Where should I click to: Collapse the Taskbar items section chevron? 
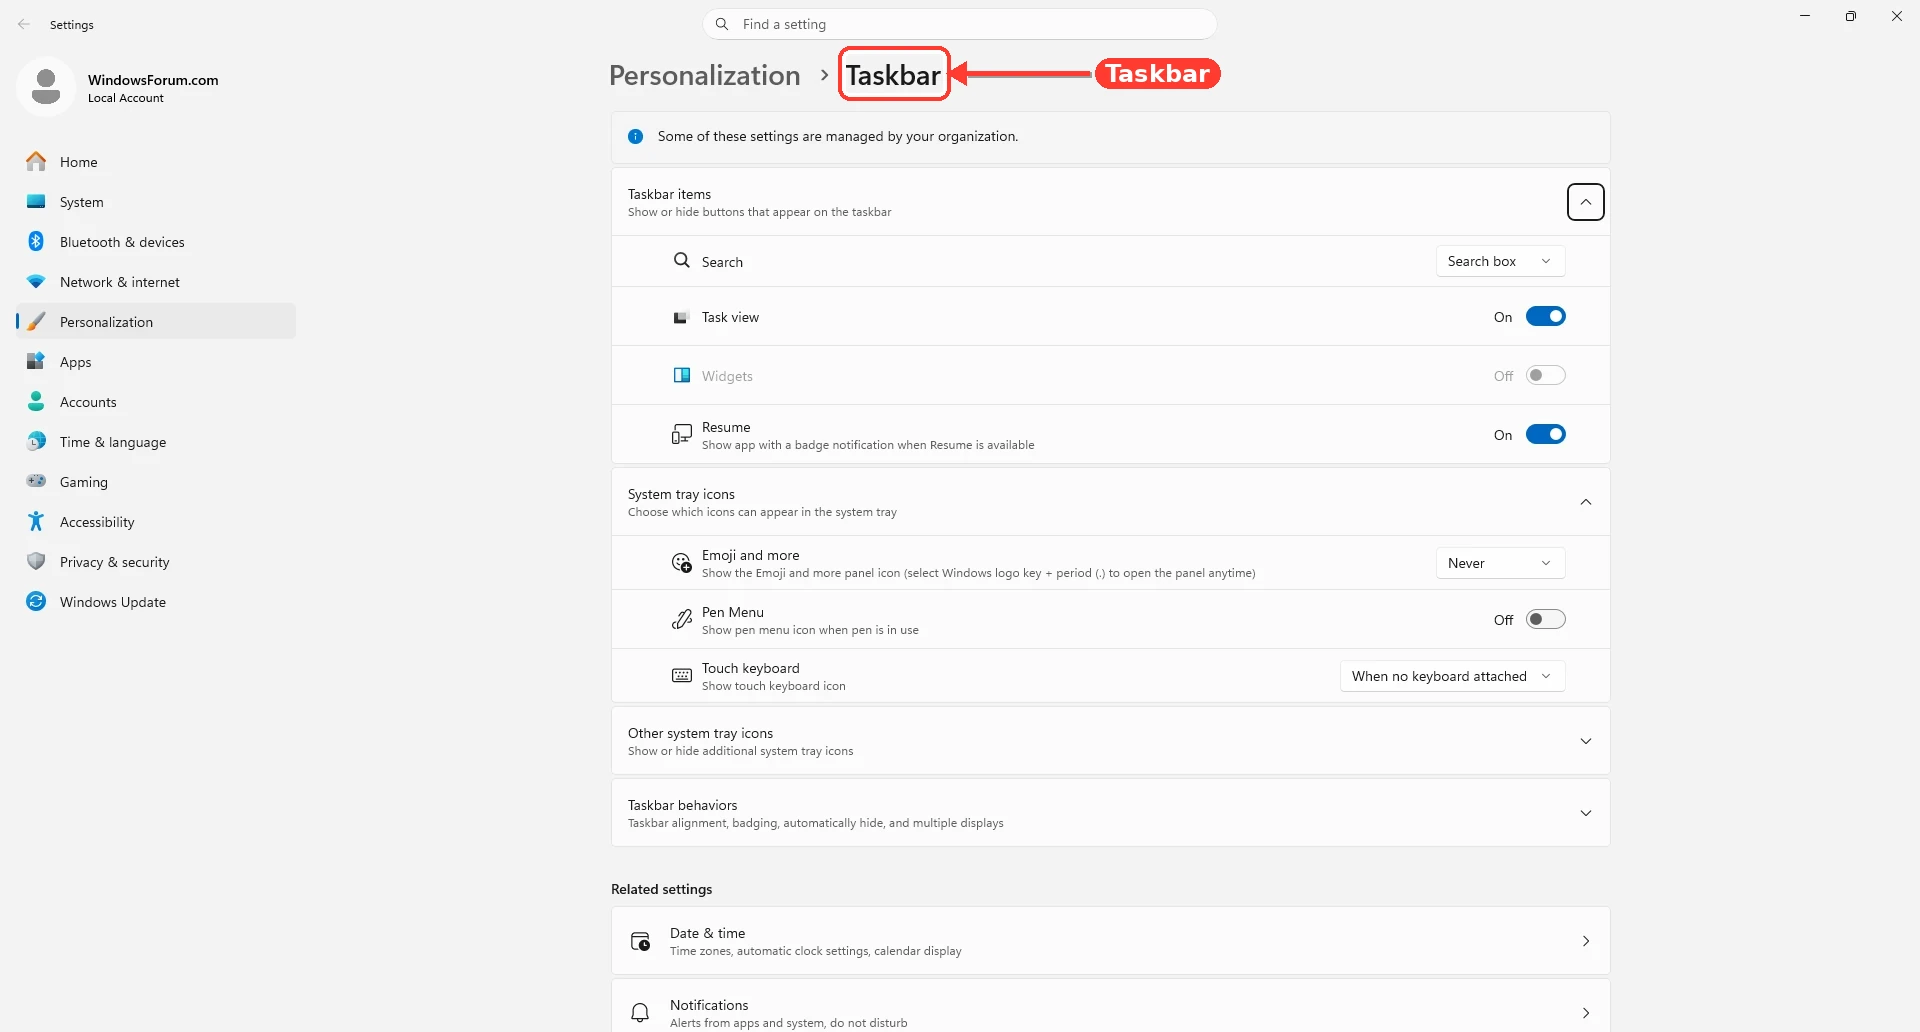coord(1586,202)
